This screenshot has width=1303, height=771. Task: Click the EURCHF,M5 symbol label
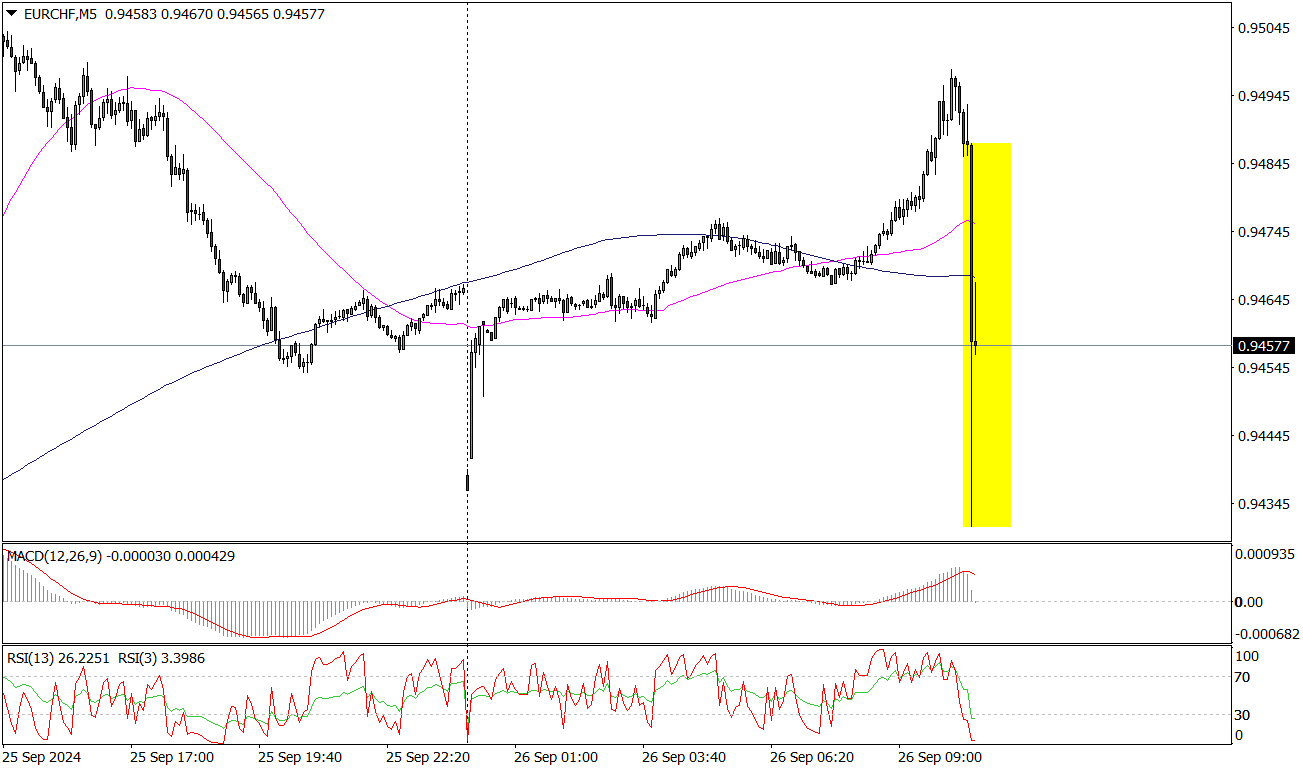[59, 15]
